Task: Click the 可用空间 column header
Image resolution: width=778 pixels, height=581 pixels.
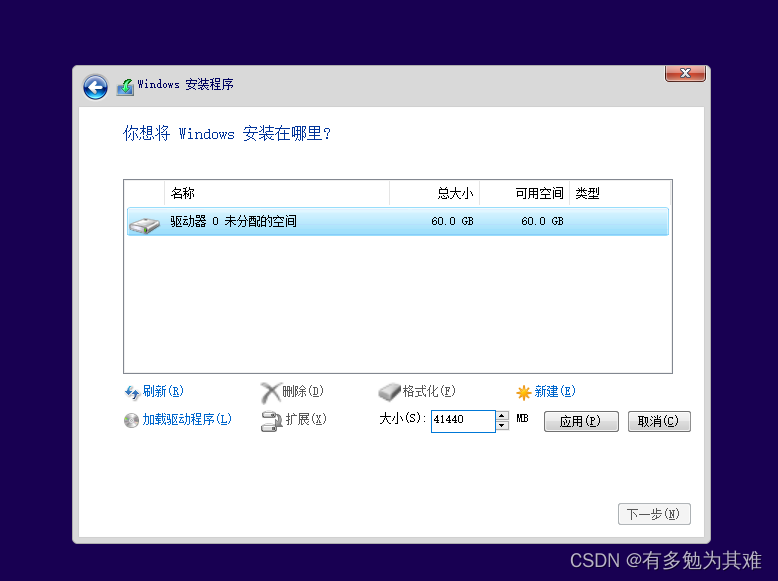Action: pyautogui.click(x=524, y=193)
